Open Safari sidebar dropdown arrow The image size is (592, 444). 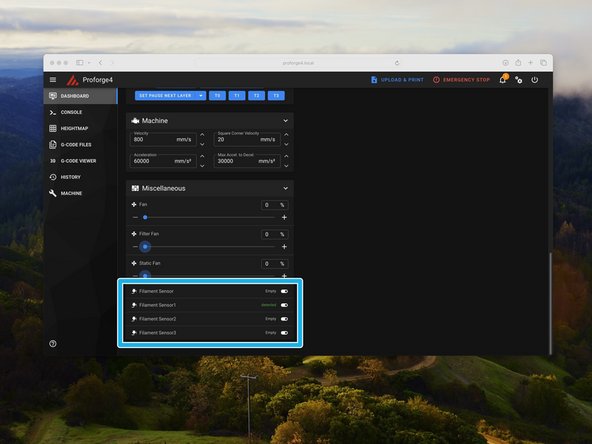click(x=89, y=63)
